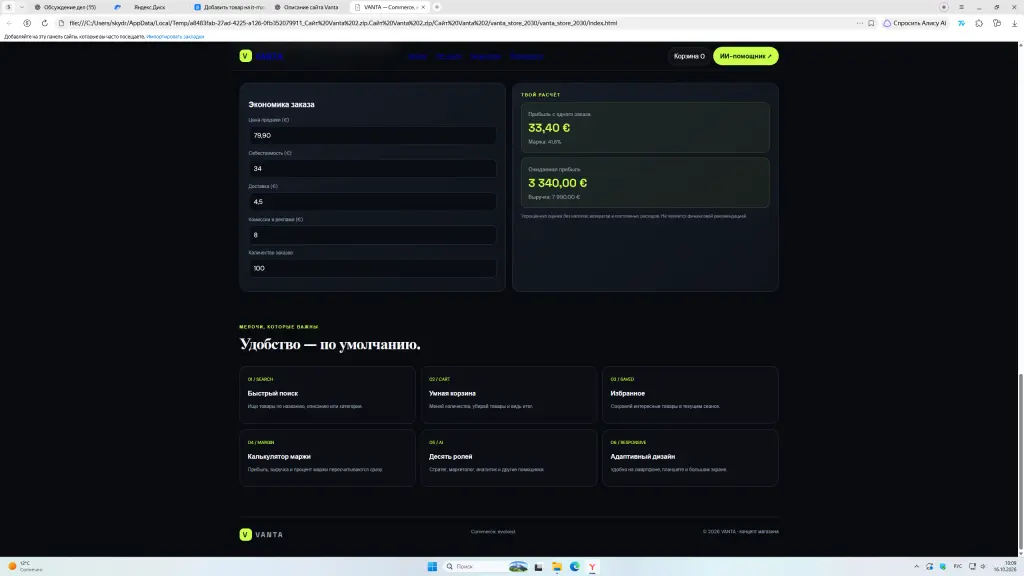Open the collections icon beside extensions

tap(997, 23)
